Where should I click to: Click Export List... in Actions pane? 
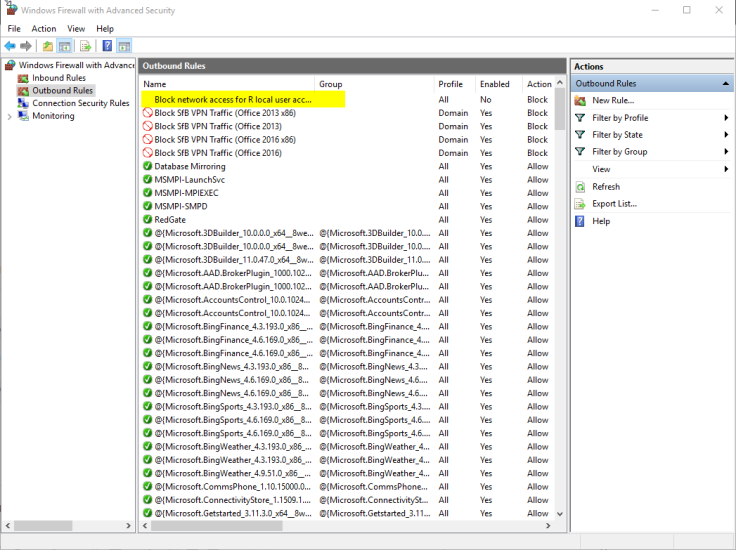point(614,204)
